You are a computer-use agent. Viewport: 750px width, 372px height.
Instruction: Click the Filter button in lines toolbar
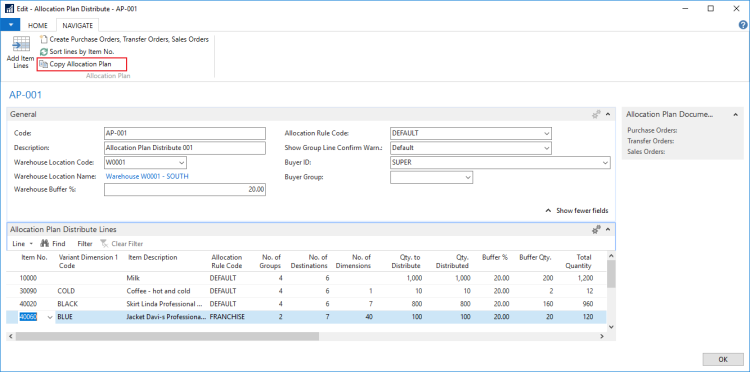(x=85, y=243)
